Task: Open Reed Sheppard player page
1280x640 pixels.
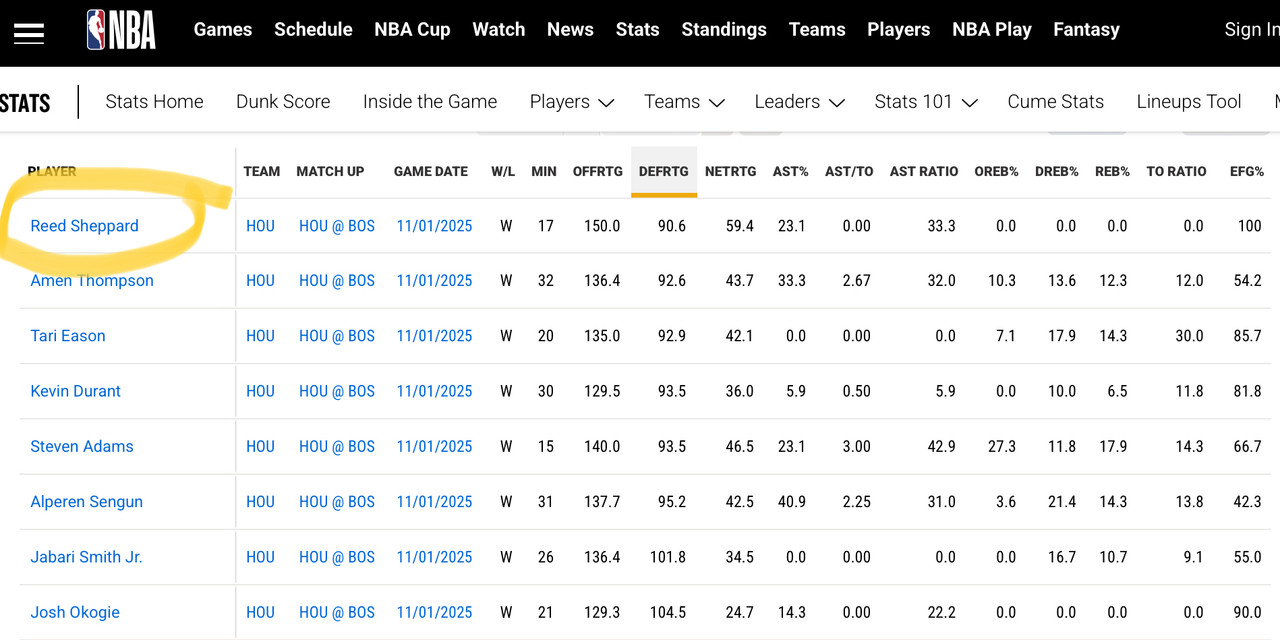Action: point(85,226)
